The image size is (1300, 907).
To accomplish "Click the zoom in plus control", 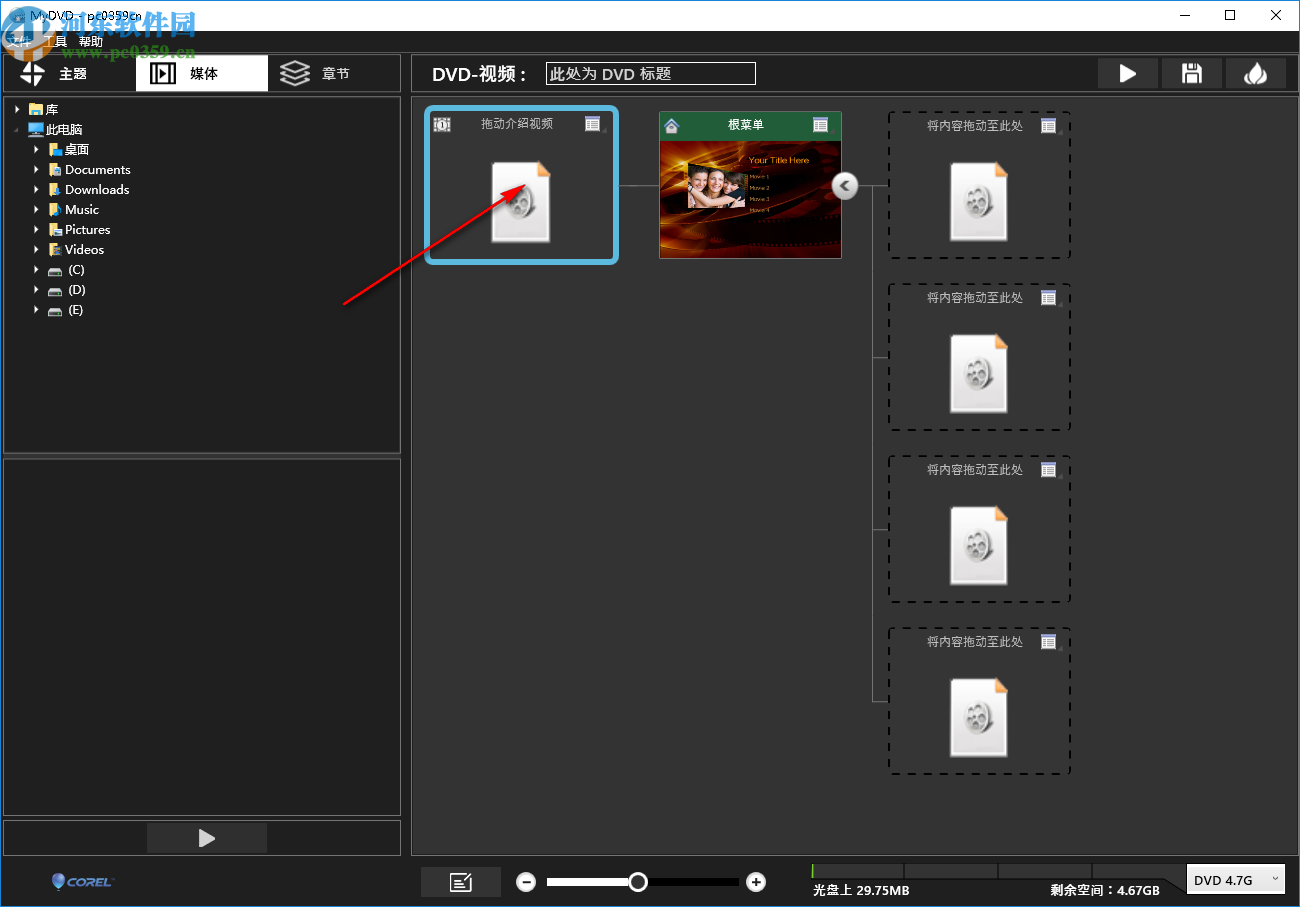I will coord(755,881).
